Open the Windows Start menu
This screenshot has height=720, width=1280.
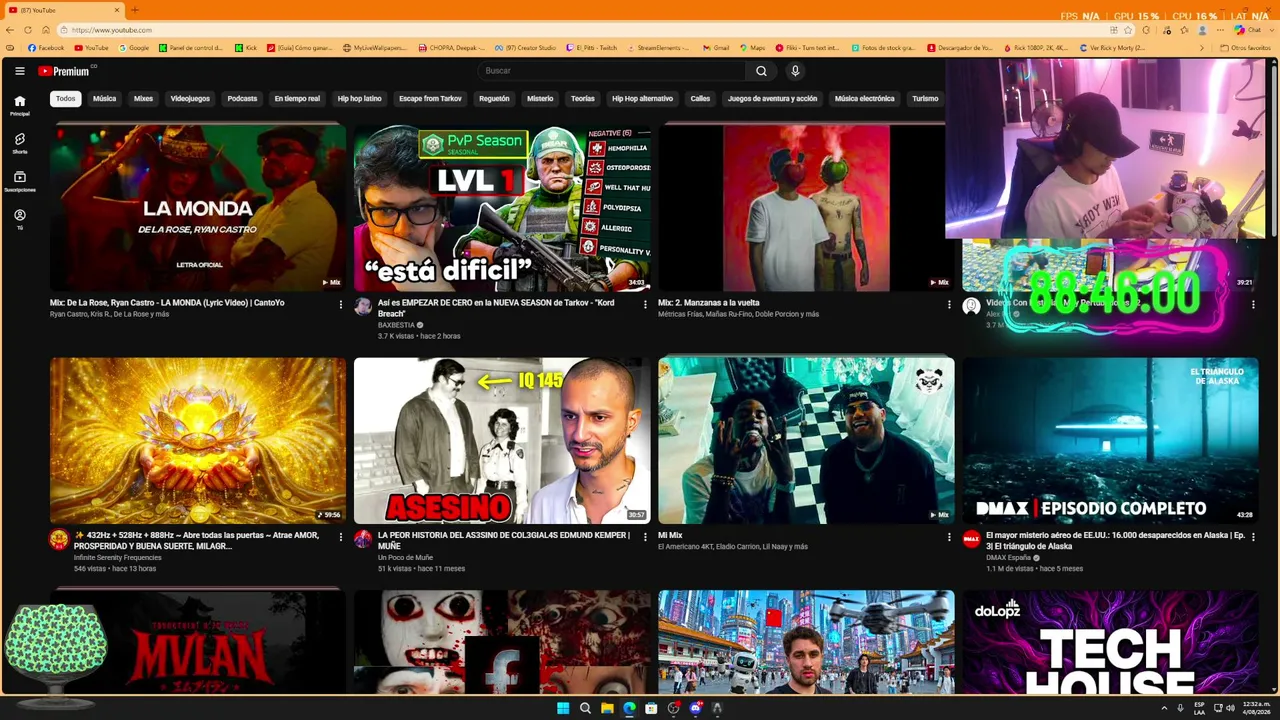click(563, 708)
